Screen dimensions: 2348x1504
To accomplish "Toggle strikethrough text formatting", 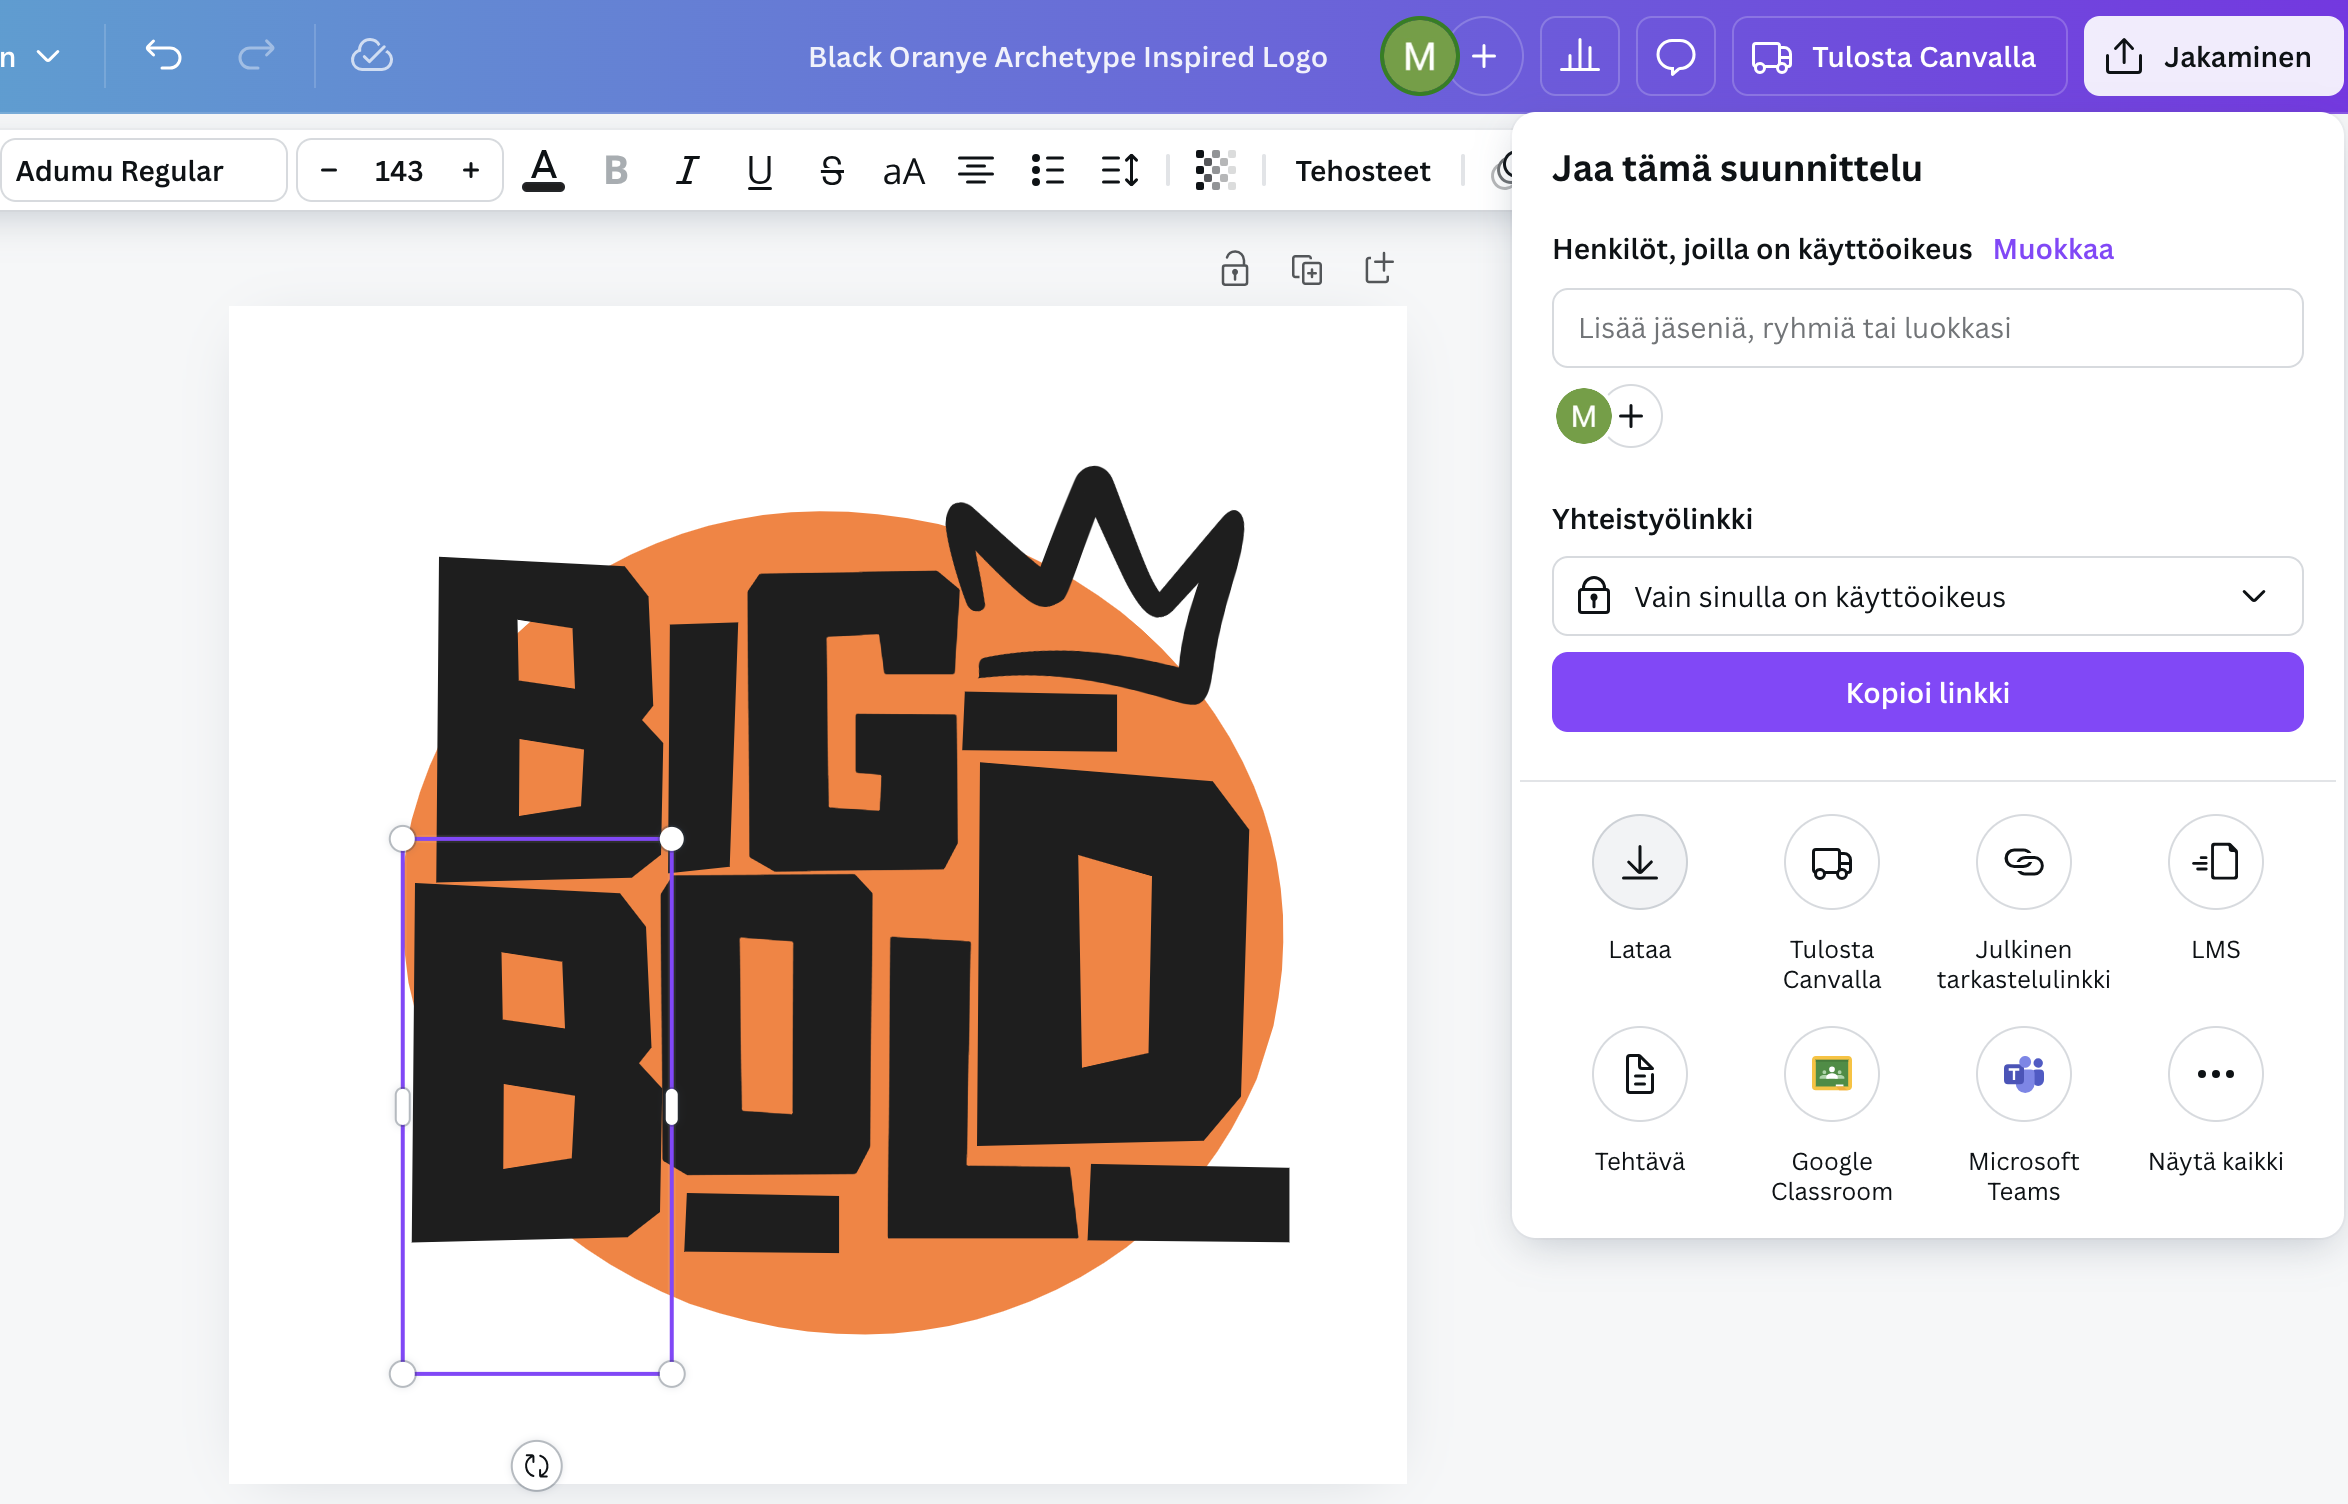I will [831, 170].
